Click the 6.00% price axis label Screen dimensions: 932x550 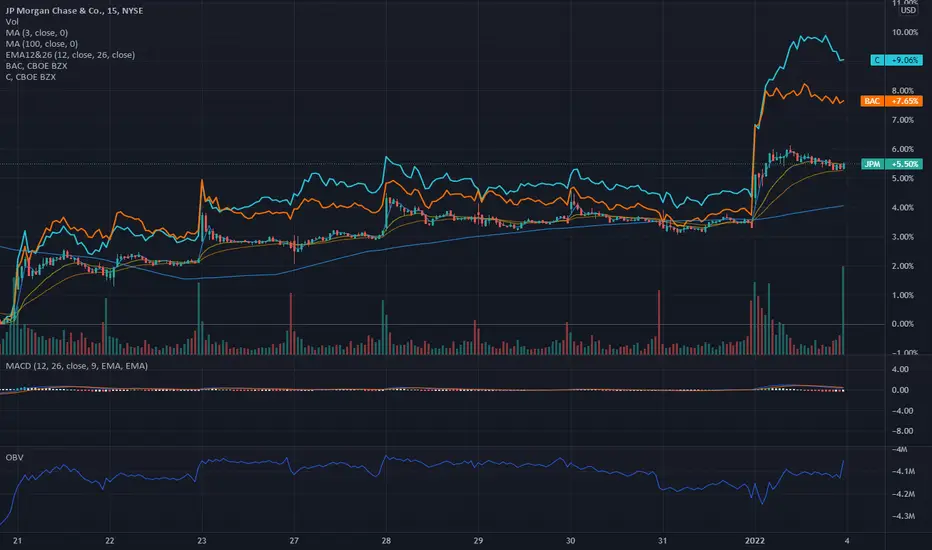click(x=903, y=149)
